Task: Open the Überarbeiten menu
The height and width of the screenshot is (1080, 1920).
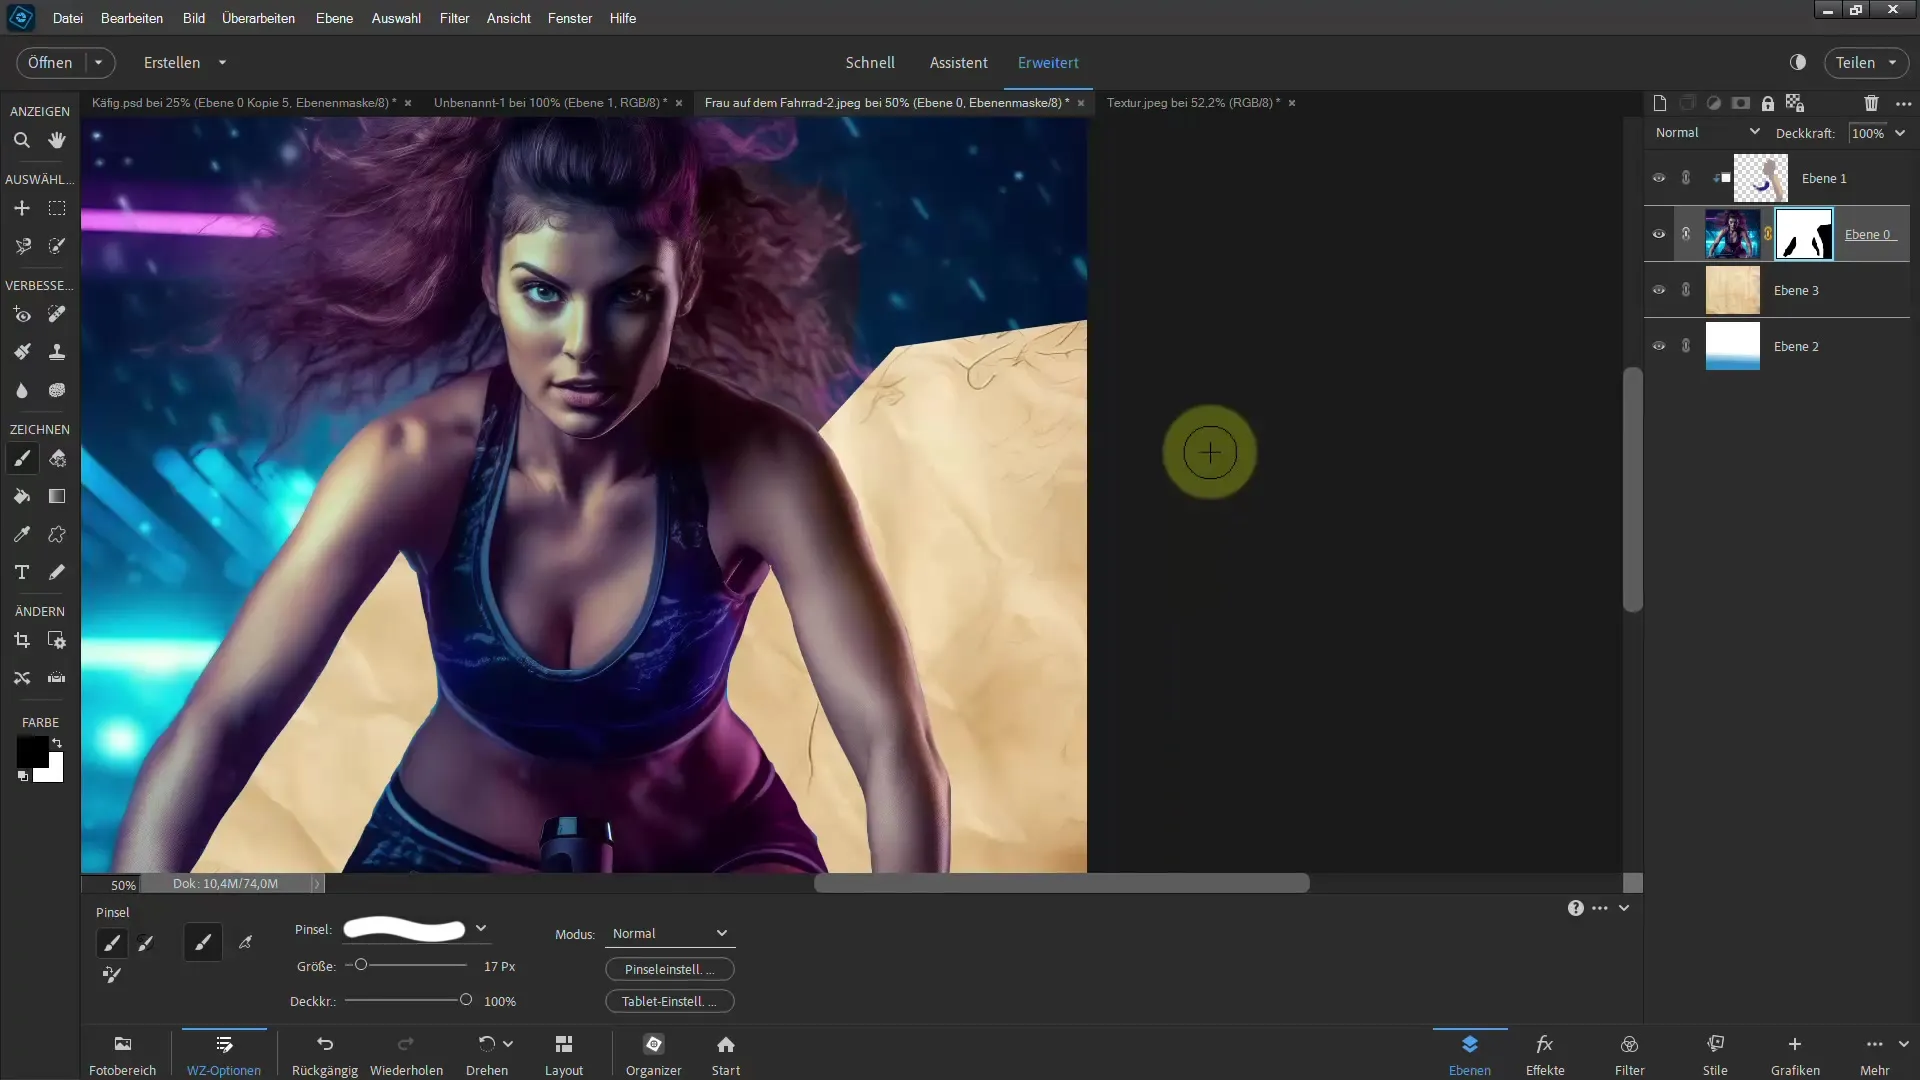Action: [258, 18]
